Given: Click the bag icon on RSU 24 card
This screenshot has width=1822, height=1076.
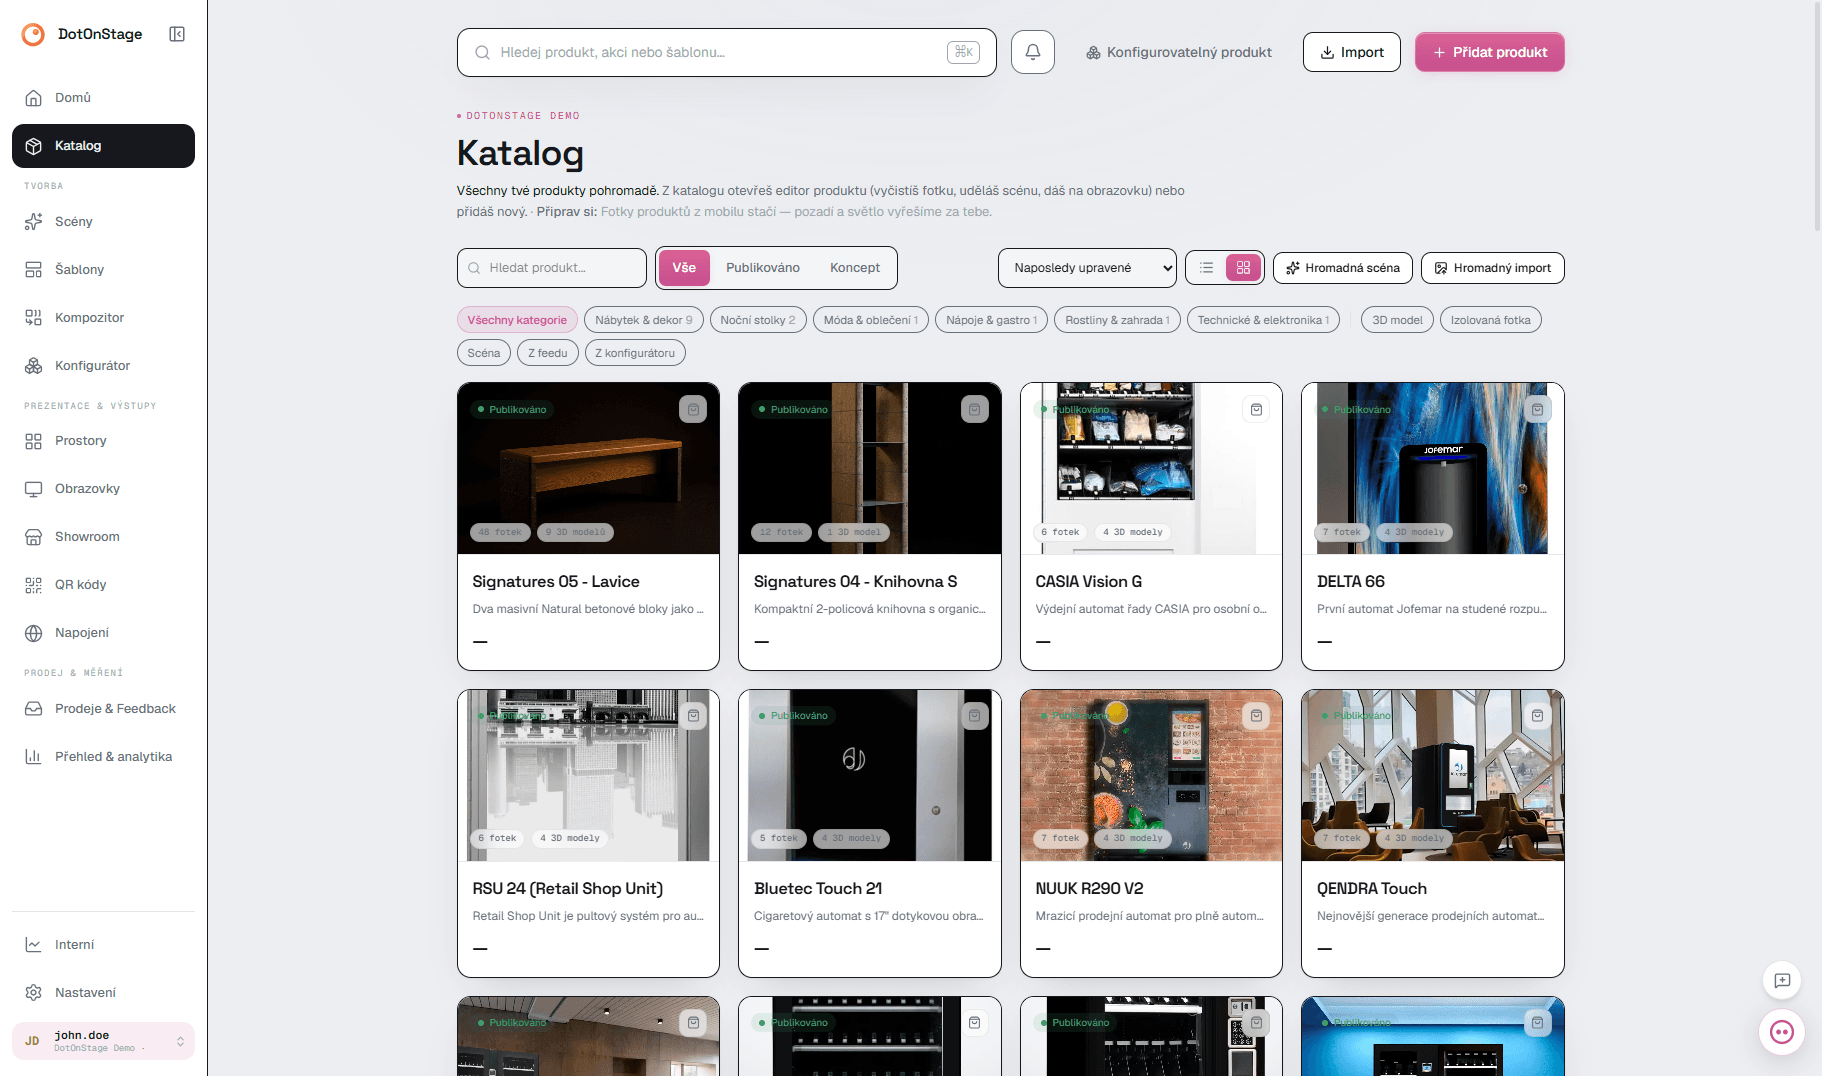Looking at the screenshot, I should 693,715.
